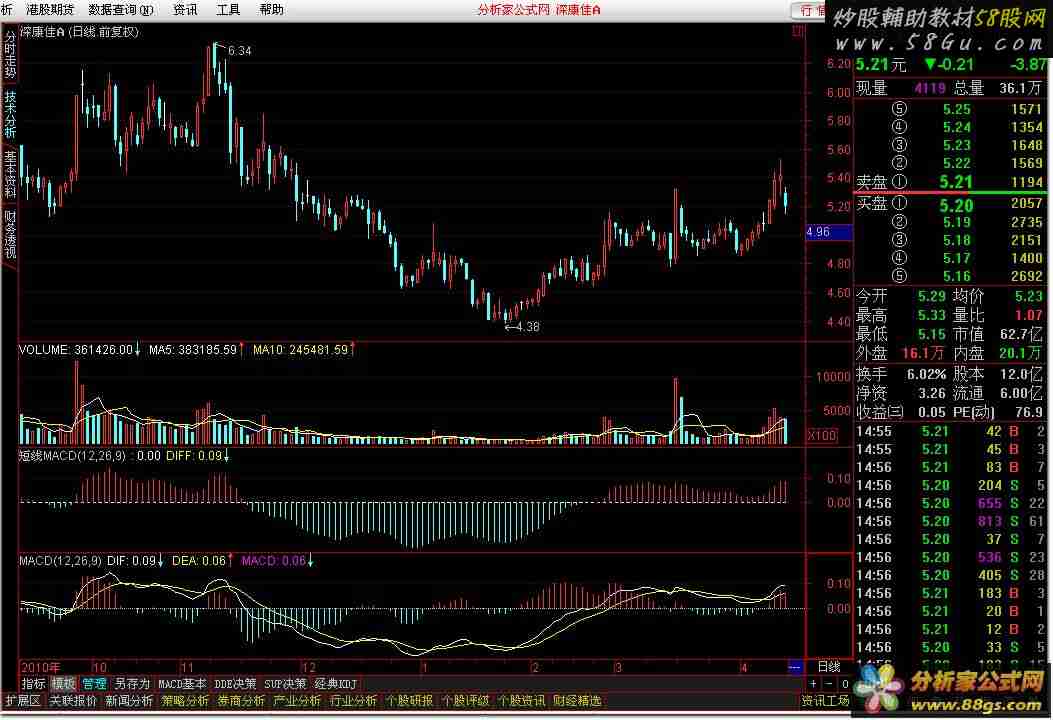Open 新闻分析
This screenshot has width=1053, height=720.
[129, 701]
